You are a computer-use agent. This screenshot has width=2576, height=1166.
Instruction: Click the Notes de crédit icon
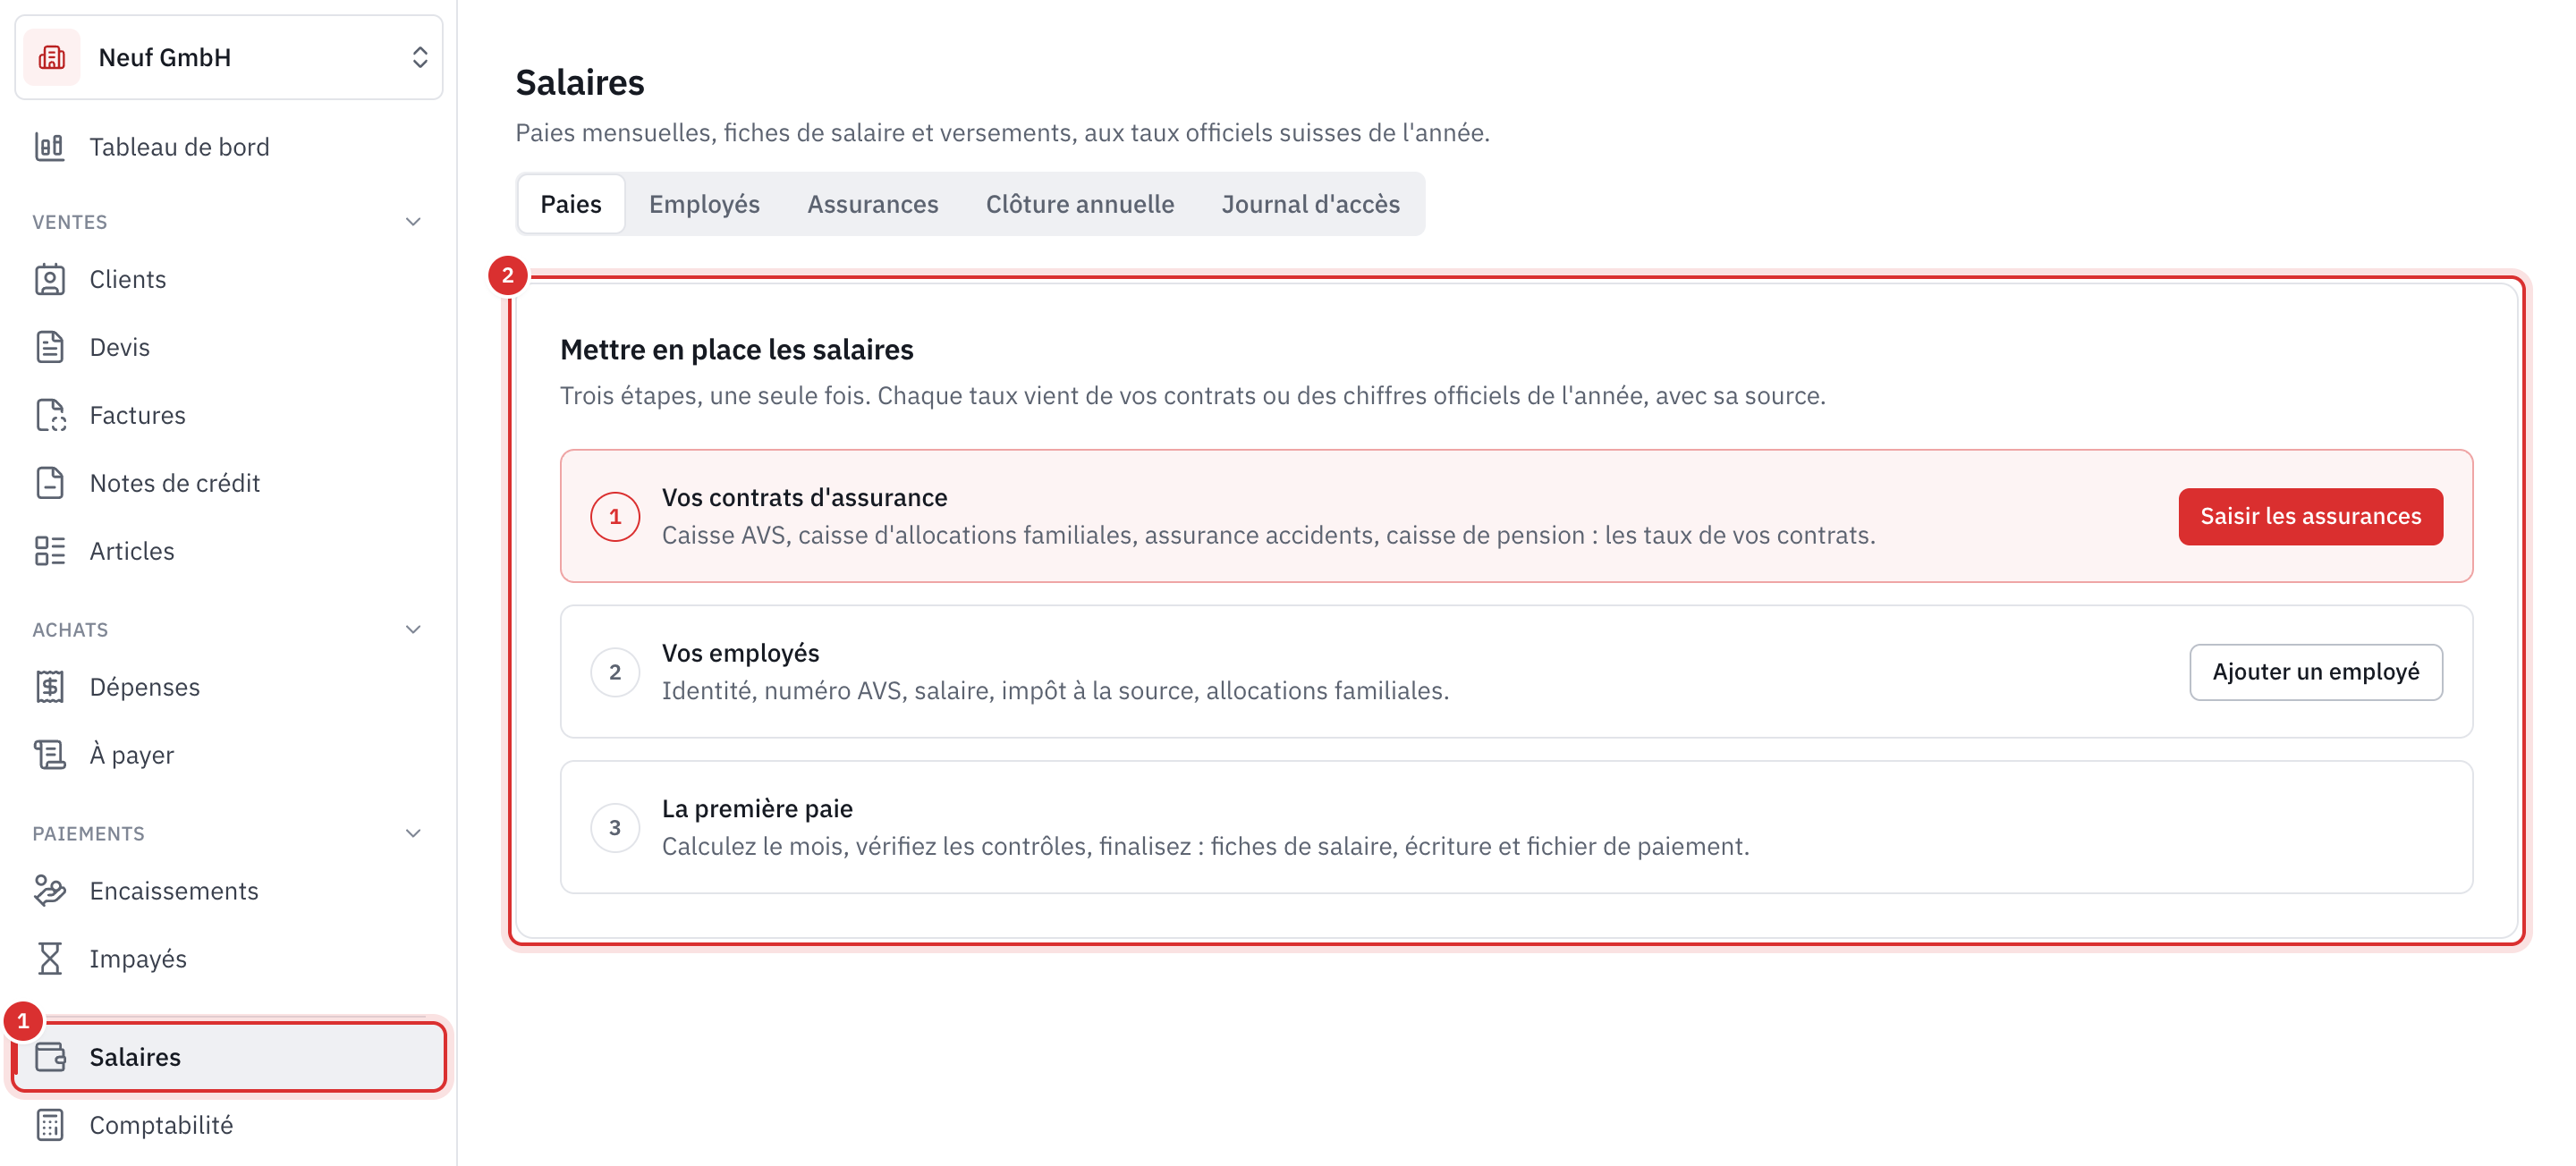coord(50,483)
